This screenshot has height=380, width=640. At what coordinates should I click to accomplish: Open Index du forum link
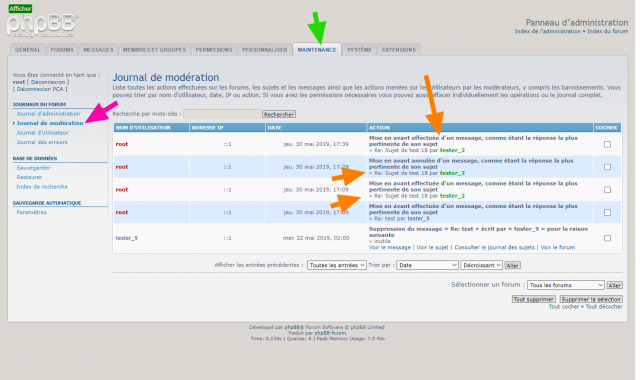coord(607,31)
